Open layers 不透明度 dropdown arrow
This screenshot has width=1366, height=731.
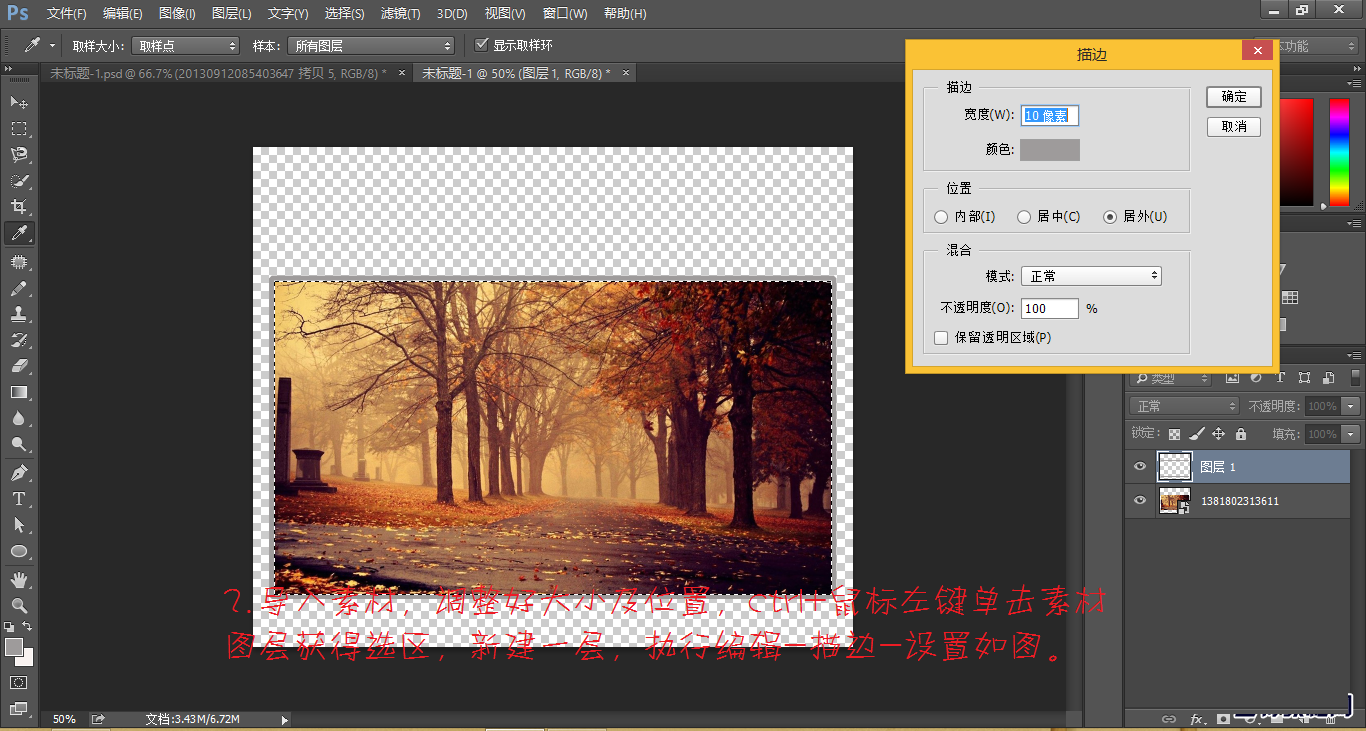pyautogui.click(x=1351, y=406)
